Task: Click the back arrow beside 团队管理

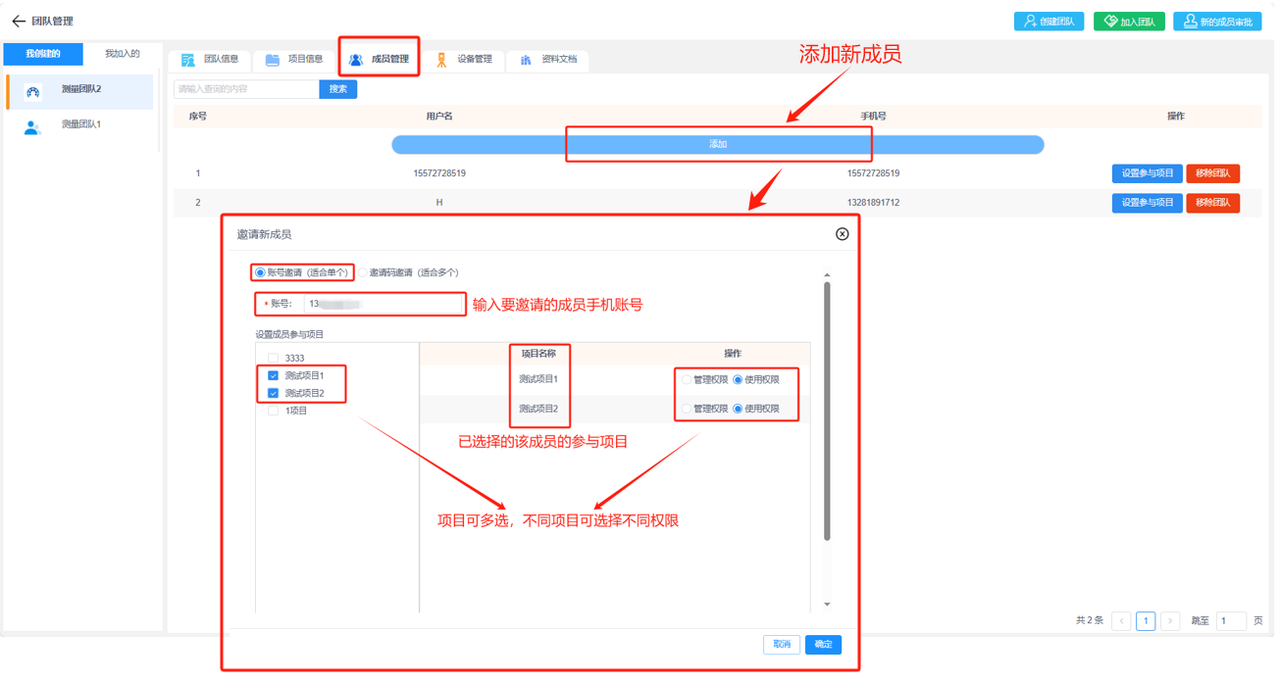Action: [x=18, y=21]
